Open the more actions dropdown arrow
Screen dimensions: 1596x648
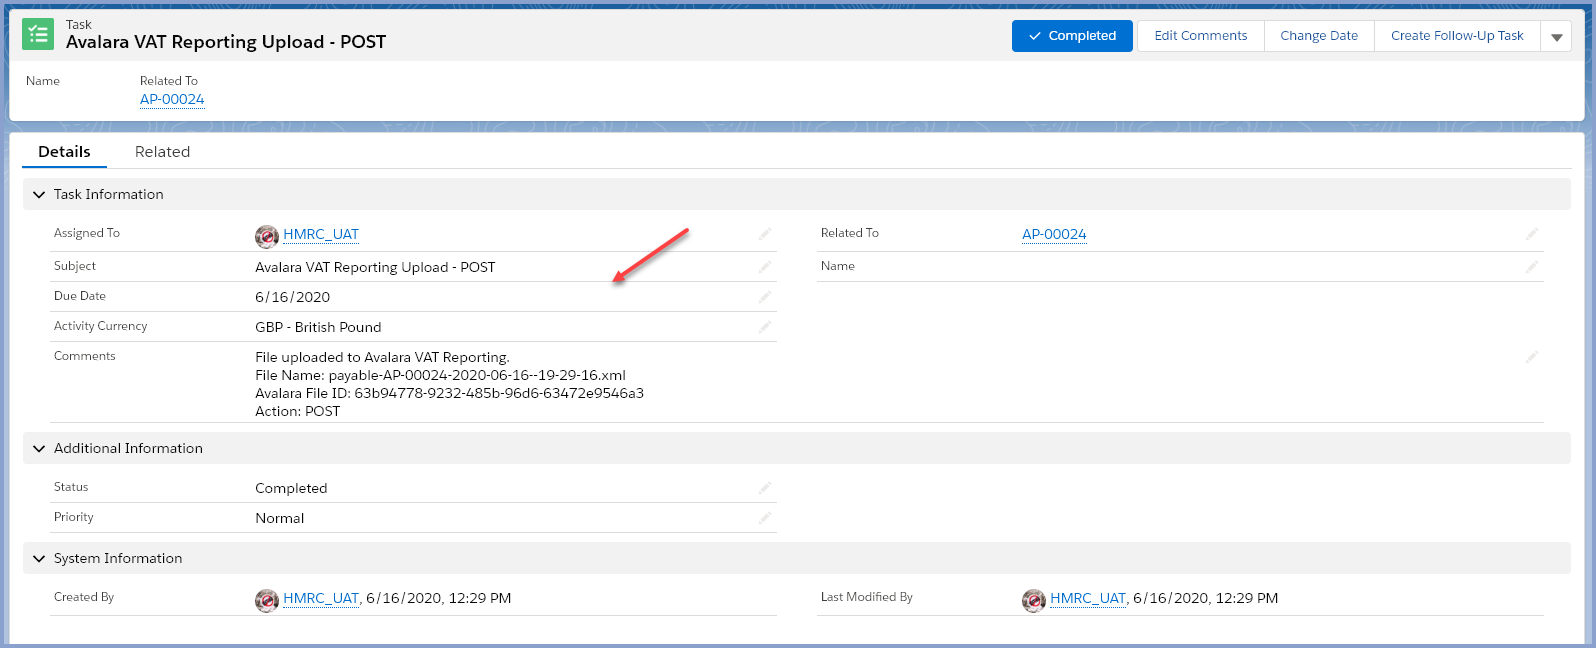tap(1556, 36)
